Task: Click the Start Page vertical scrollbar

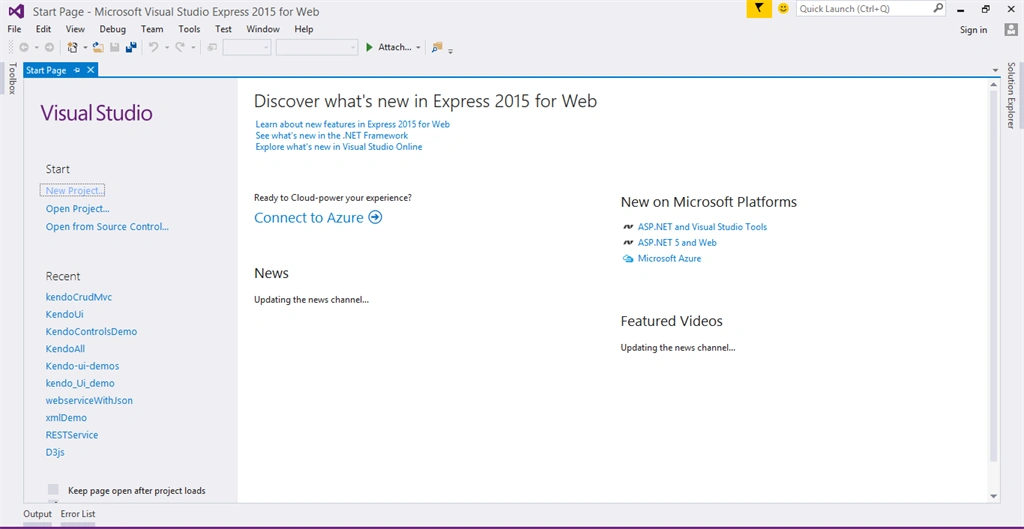Action: pyautogui.click(x=993, y=274)
